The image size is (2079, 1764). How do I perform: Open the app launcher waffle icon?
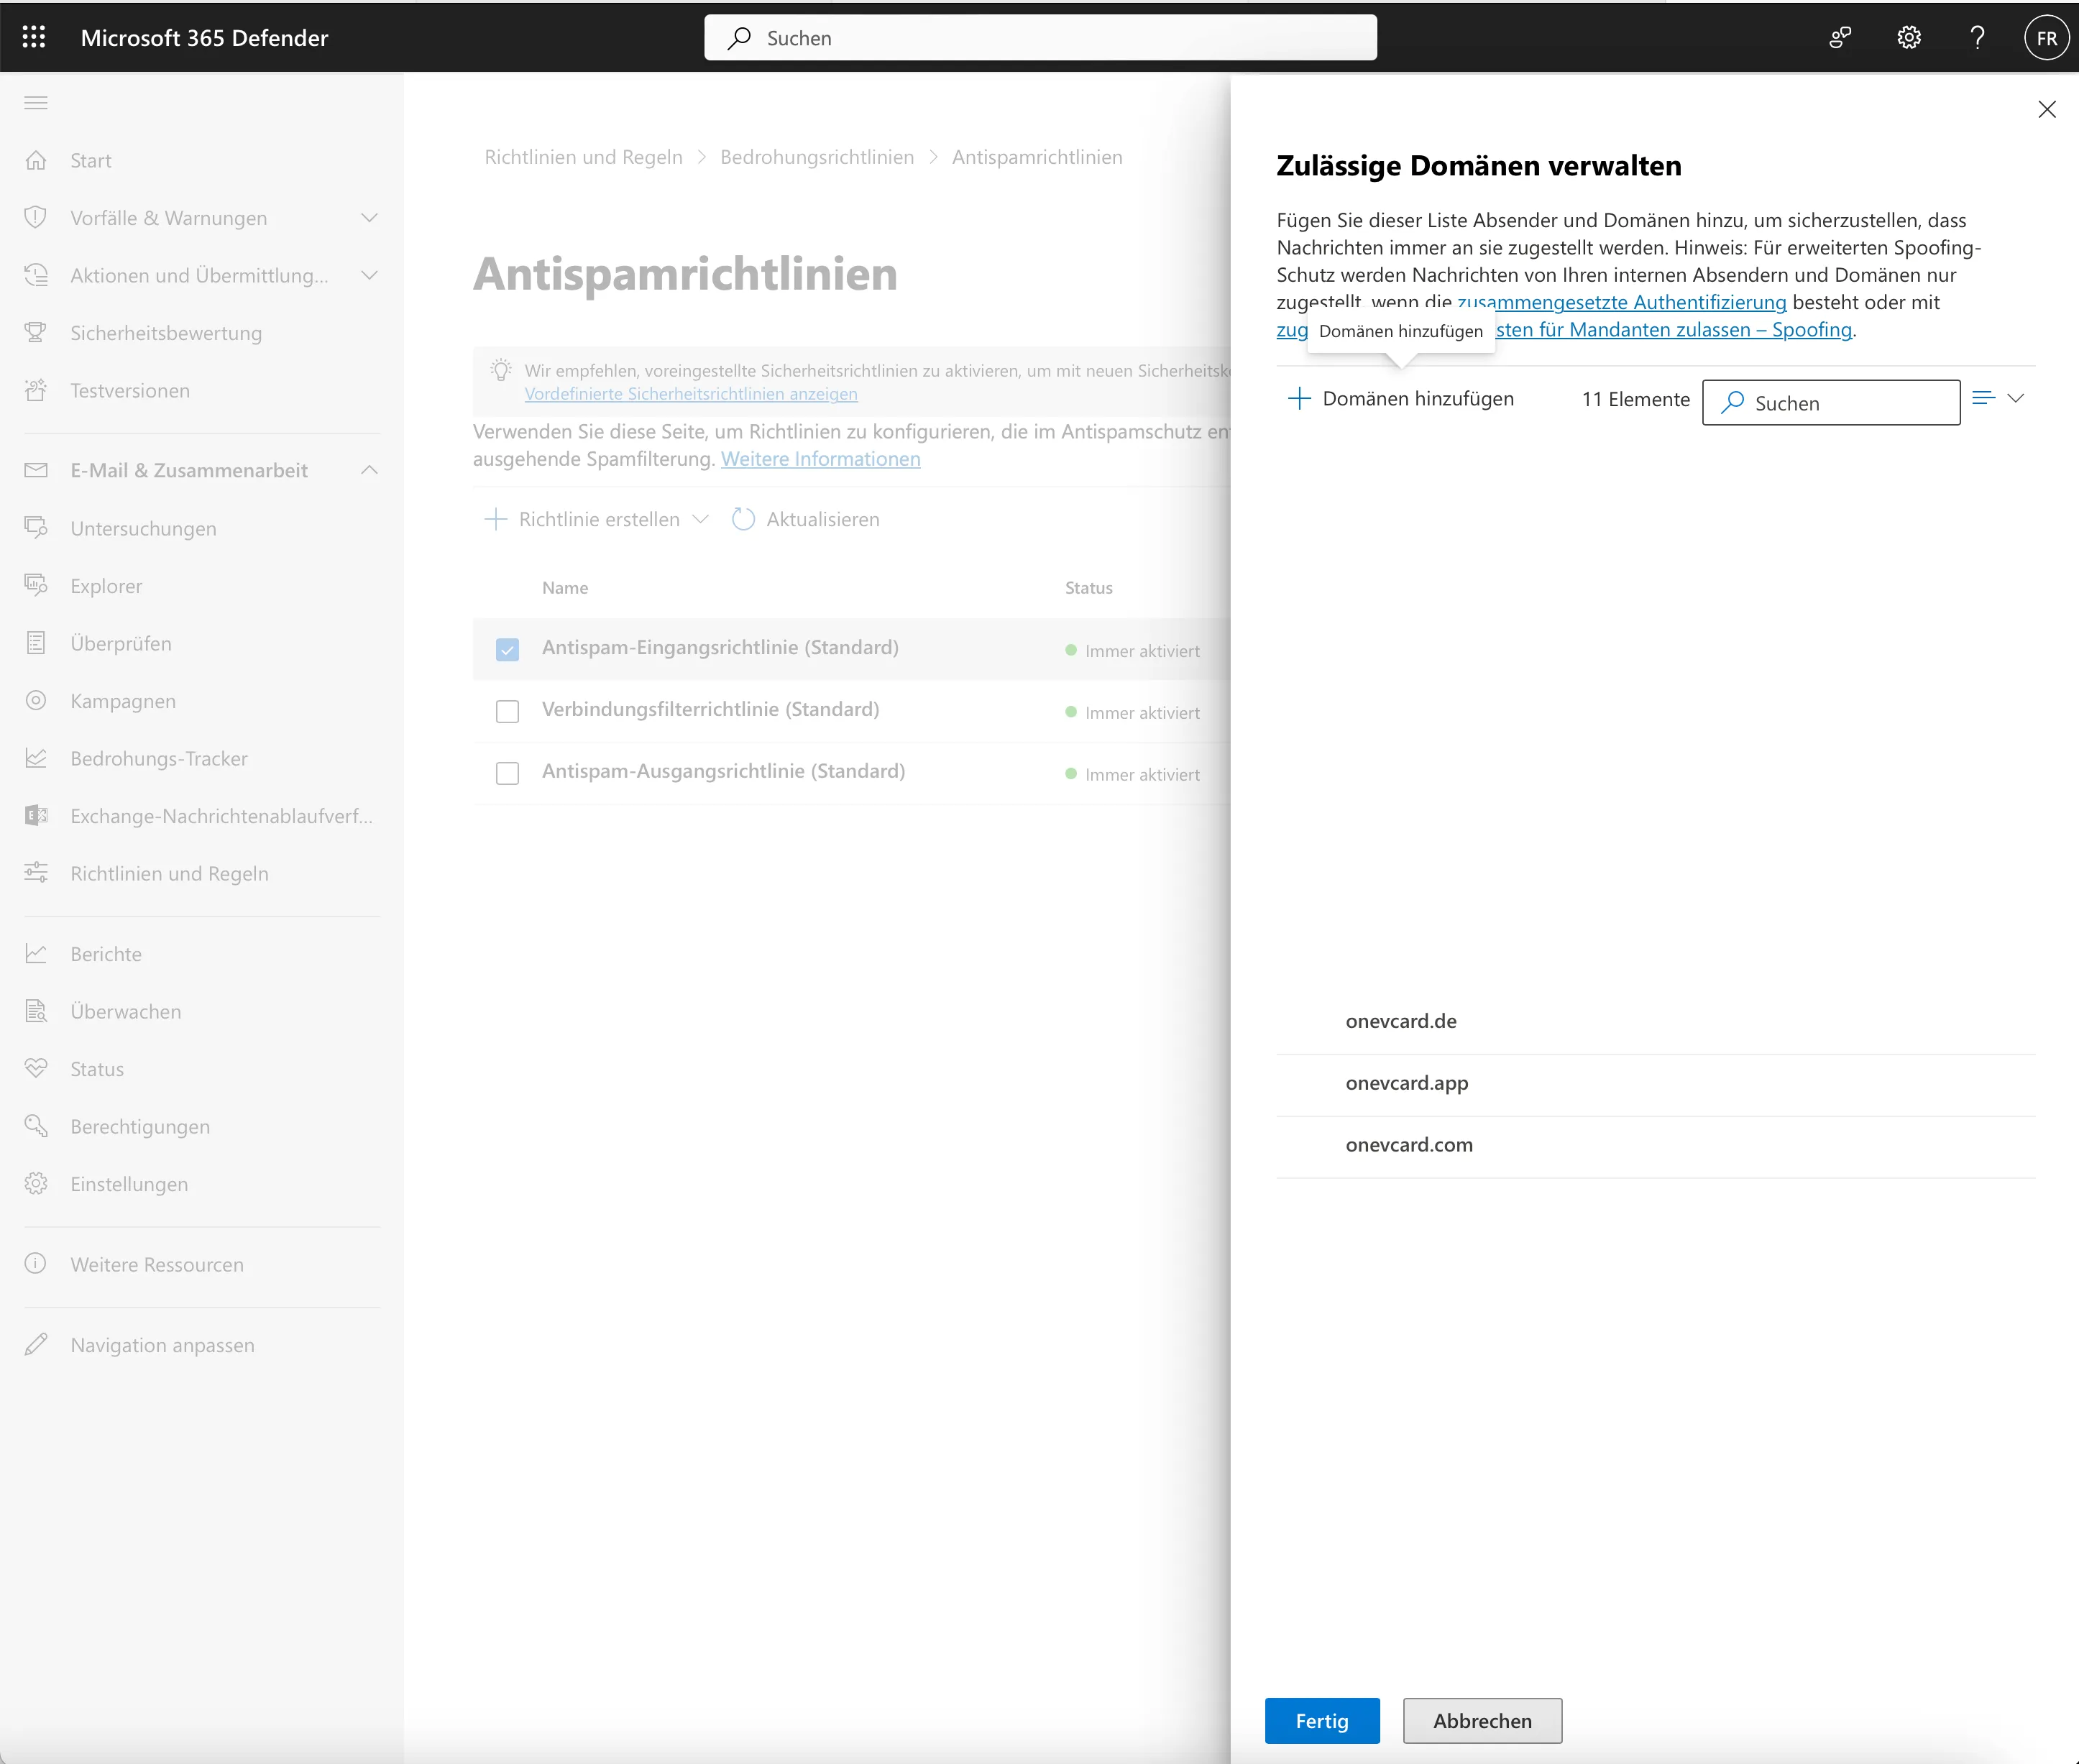pos(34,37)
